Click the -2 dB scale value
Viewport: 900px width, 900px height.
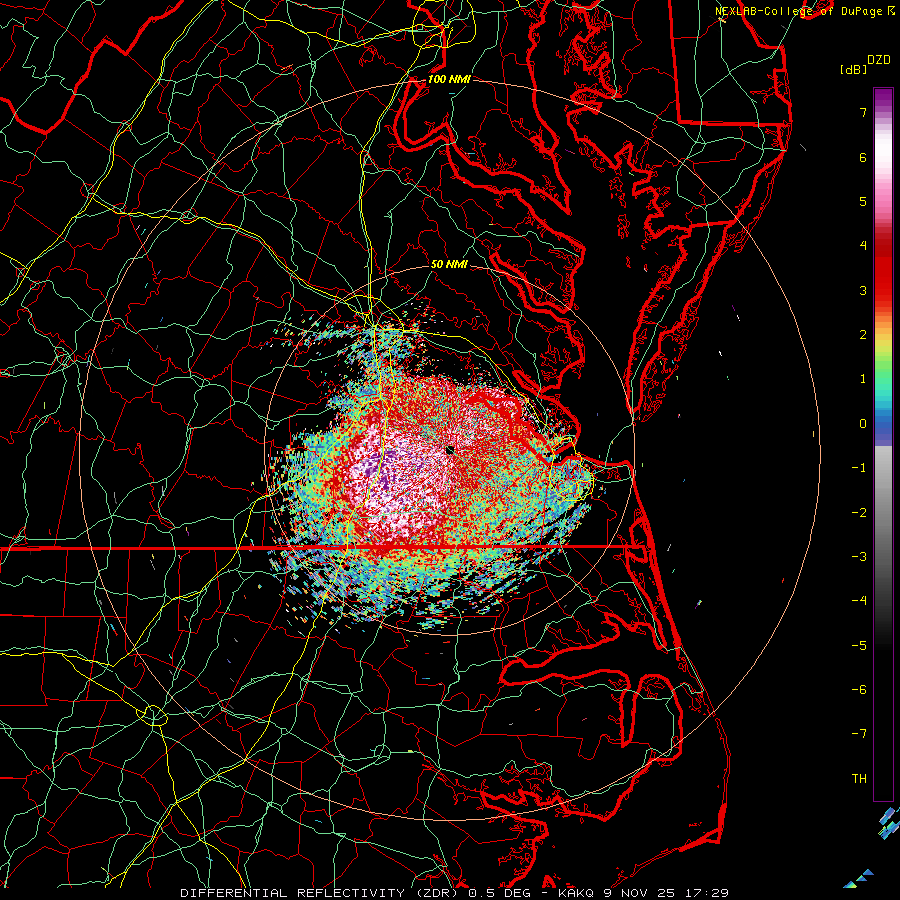tap(859, 513)
